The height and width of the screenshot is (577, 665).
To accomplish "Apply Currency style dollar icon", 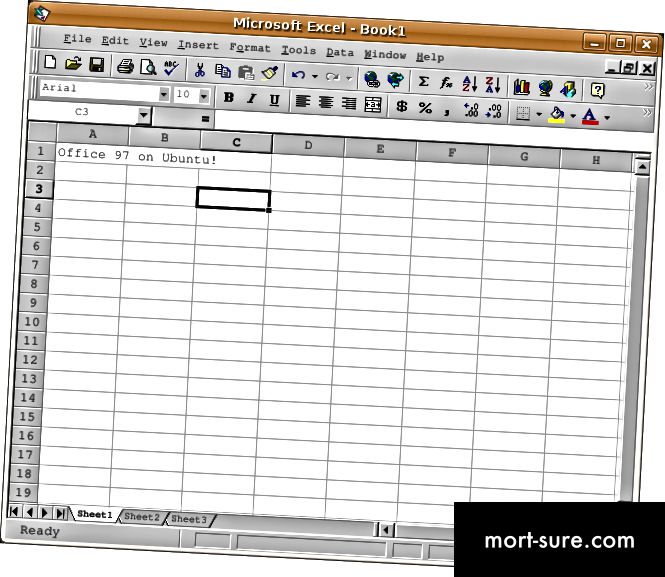I will point(401,106).
